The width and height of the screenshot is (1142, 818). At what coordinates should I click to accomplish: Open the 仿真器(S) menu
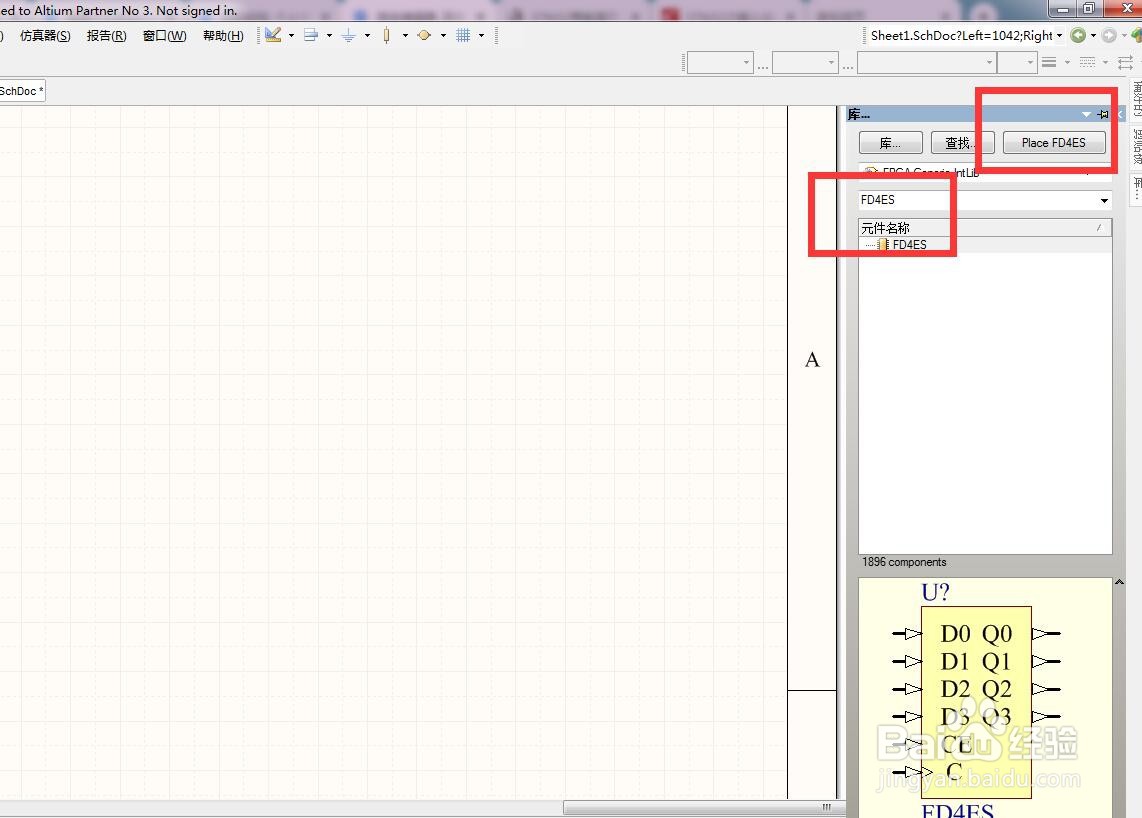pyautogui.click(x=45, y=36)
